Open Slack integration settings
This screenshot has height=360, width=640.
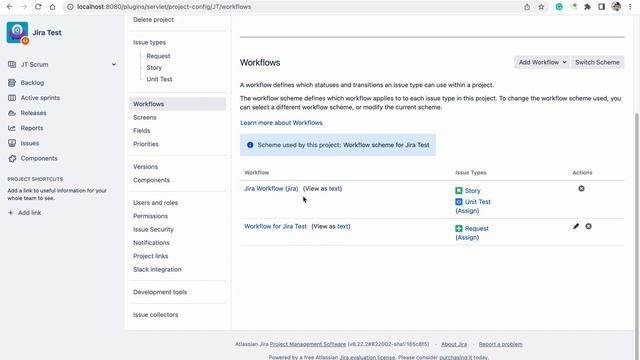(x=157, y=269)
